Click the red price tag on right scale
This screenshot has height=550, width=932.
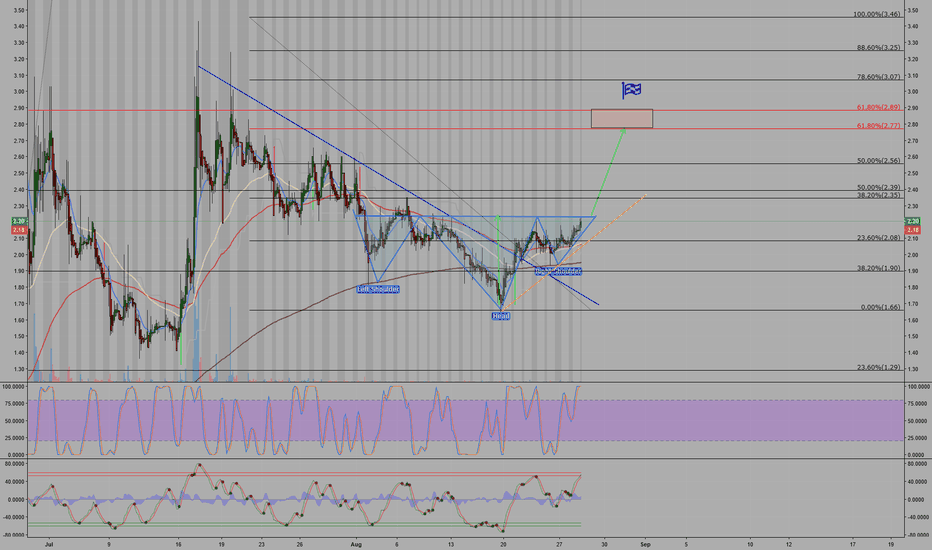tap(912, 230)
